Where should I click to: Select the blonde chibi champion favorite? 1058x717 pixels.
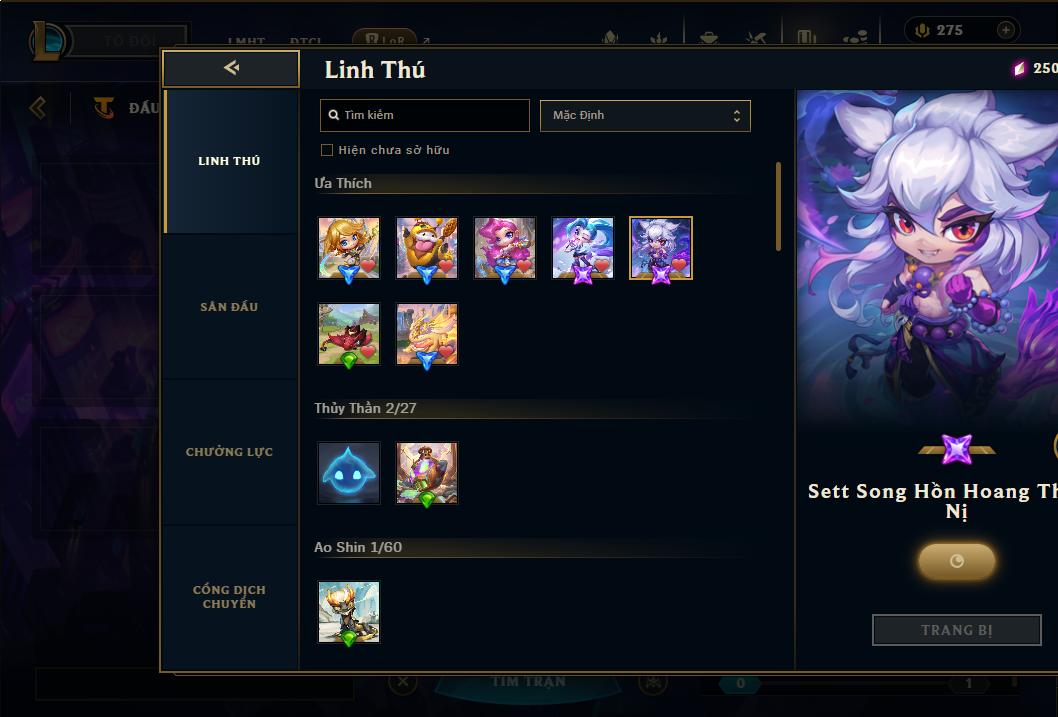tap(349, 248)
